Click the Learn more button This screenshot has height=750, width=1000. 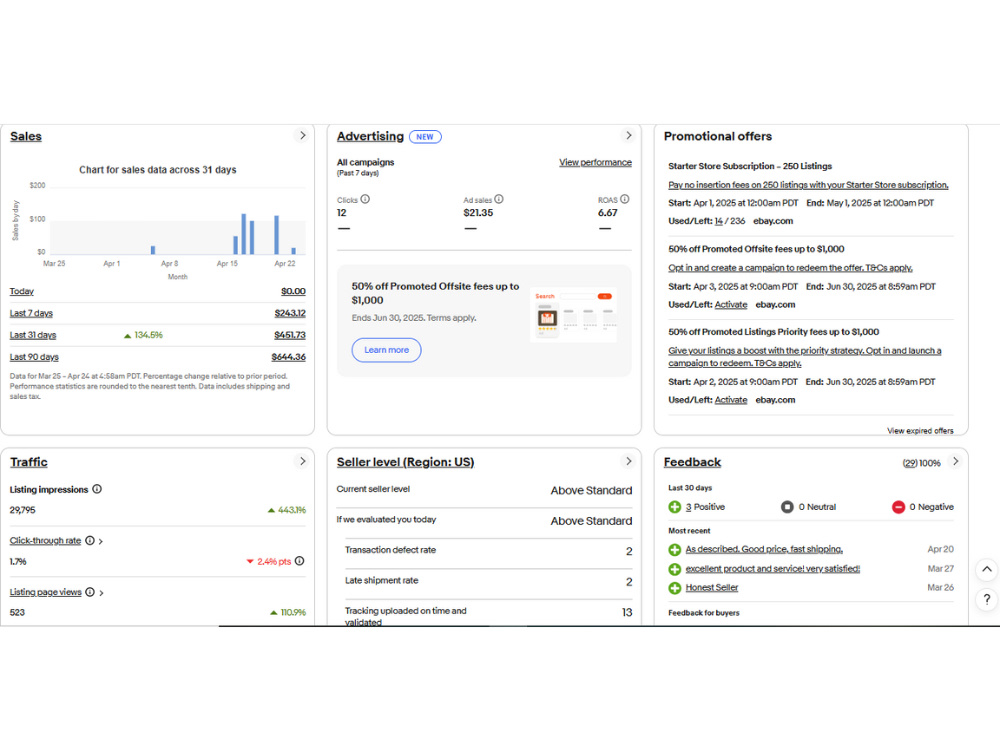pyautogui.click(x=386, y=350)
